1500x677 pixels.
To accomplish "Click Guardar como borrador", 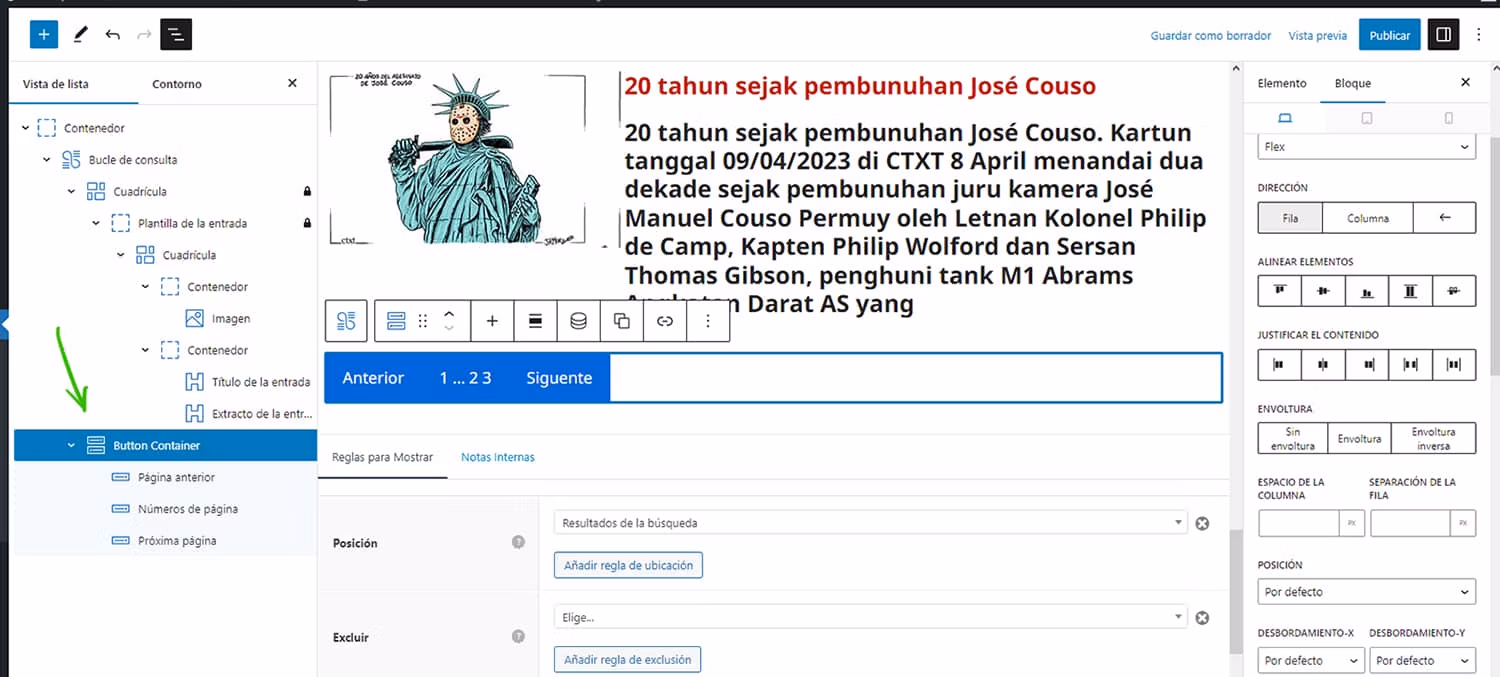I will click(x=1211, y=35).
